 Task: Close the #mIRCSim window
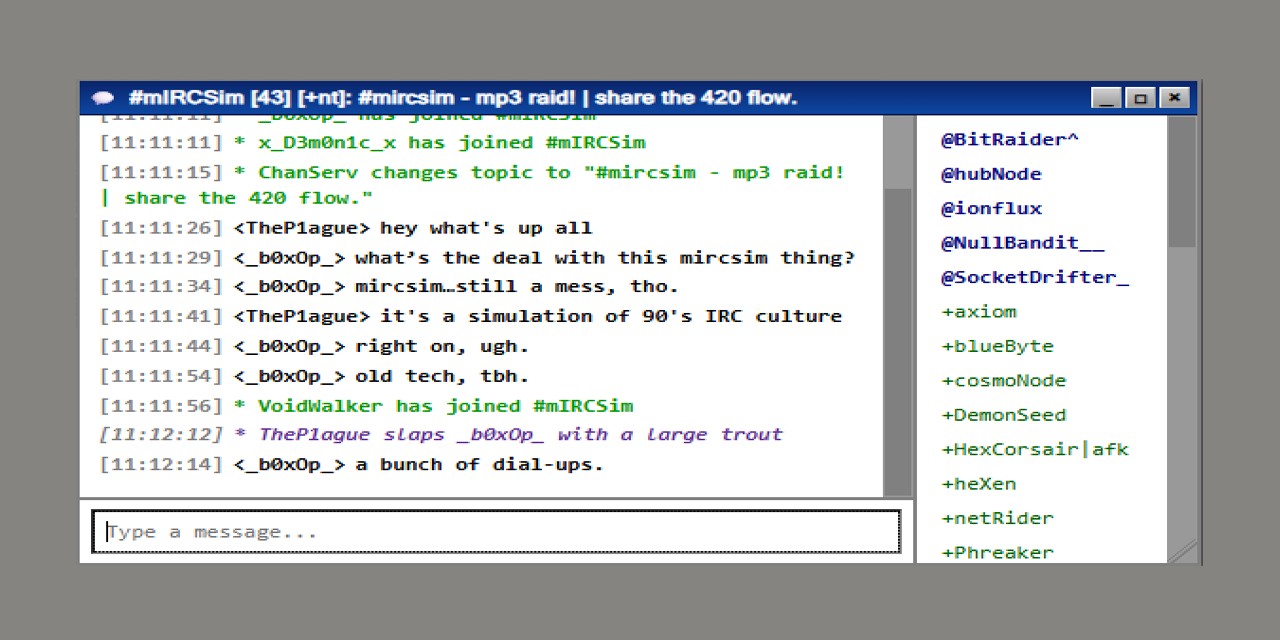tap(1174, 98)
